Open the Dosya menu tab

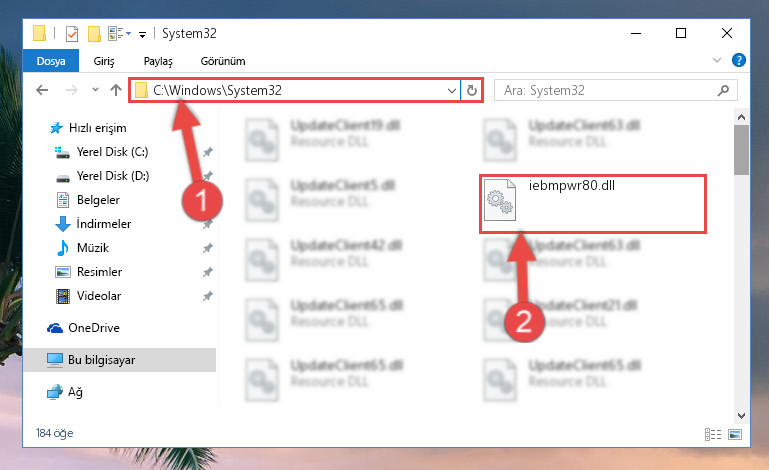click(51, 61)
